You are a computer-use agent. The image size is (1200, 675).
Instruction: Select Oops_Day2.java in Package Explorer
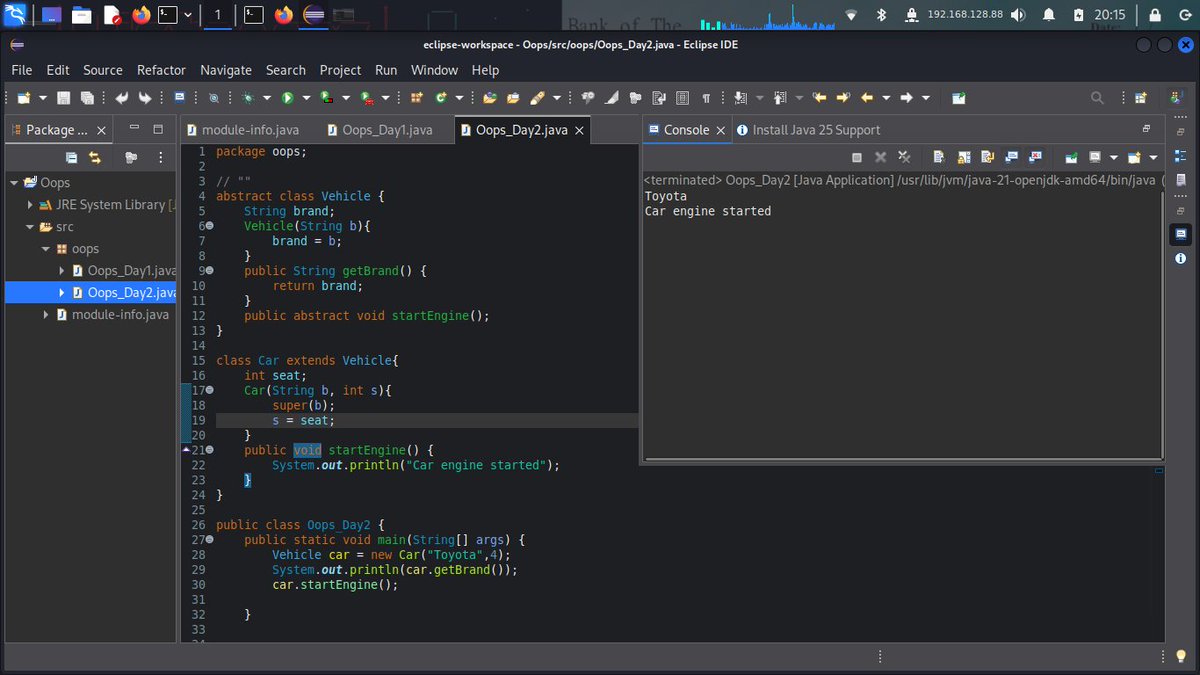point(127,292)
